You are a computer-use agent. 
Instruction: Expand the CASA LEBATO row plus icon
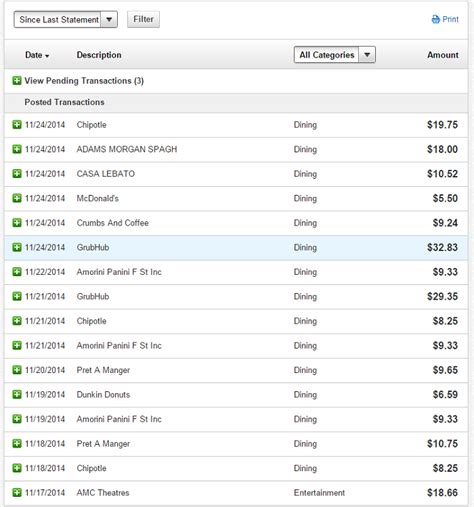[x=17, y=174]
